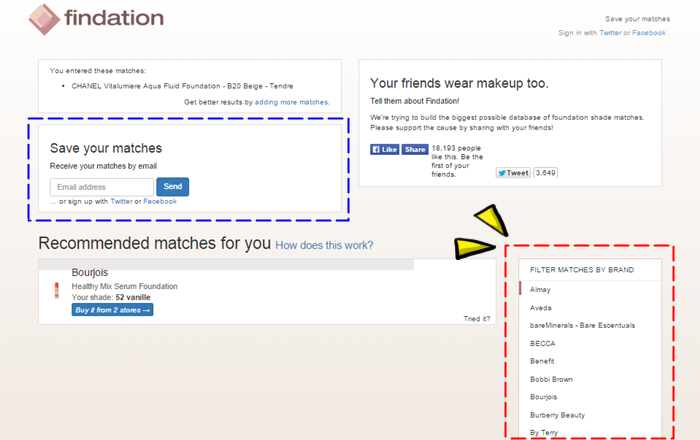Click the Facebook Share button
This screenshot has width=700, height=440.
[415, 149]
